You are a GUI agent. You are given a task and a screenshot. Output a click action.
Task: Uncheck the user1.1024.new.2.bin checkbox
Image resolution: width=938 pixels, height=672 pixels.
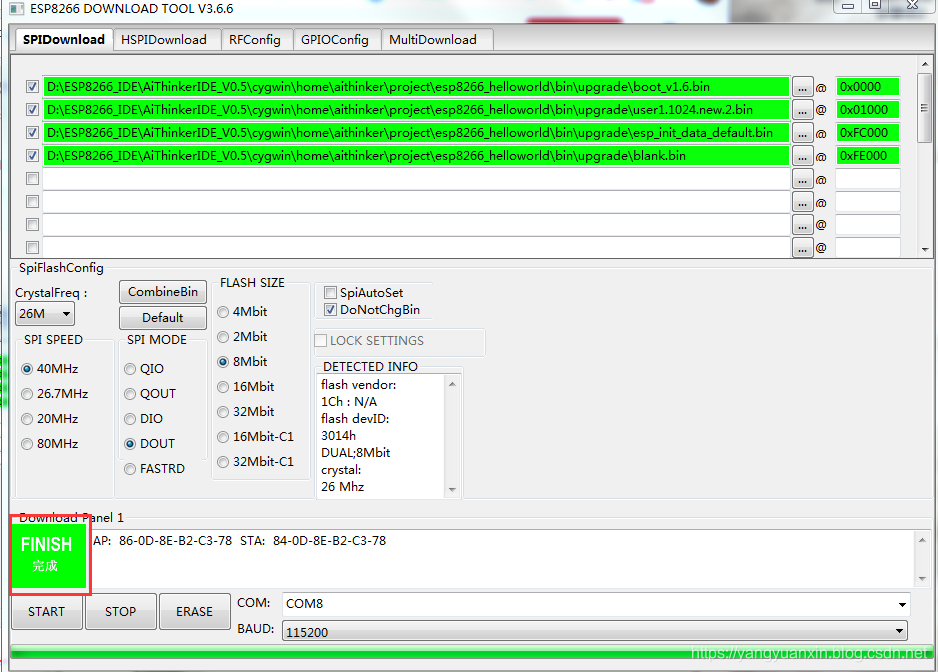click(x=32, y=110)
